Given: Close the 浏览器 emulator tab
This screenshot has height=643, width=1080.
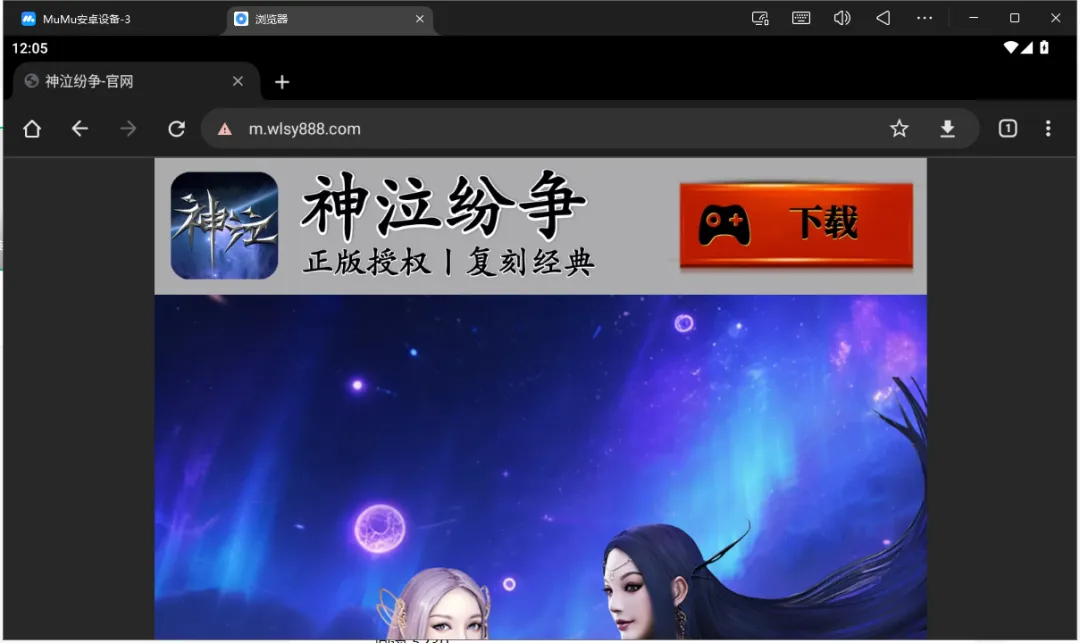Looking at the screenshot, I should click(419, 19).
